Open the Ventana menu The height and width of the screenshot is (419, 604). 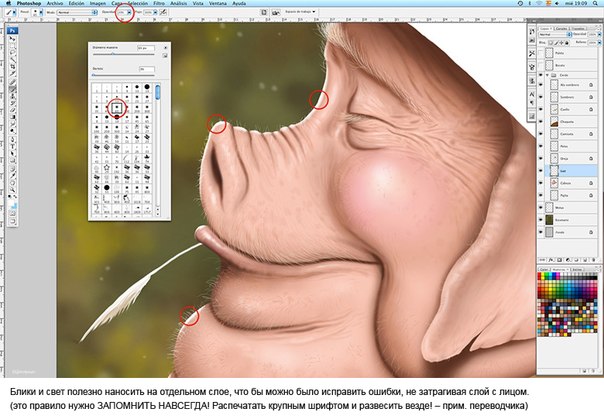(218, 3)
